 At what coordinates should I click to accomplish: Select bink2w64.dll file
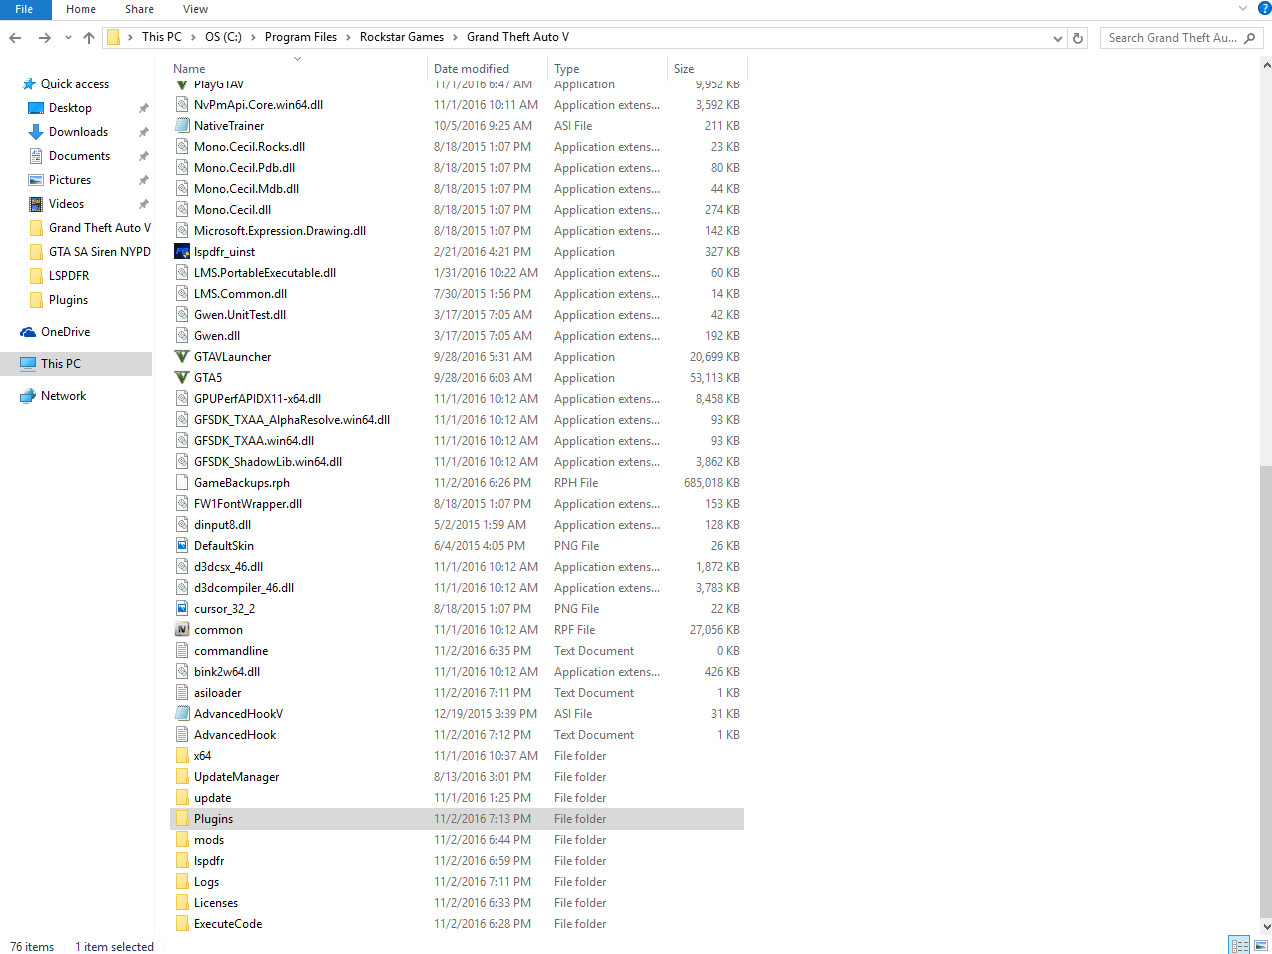(x=227, y=672)
